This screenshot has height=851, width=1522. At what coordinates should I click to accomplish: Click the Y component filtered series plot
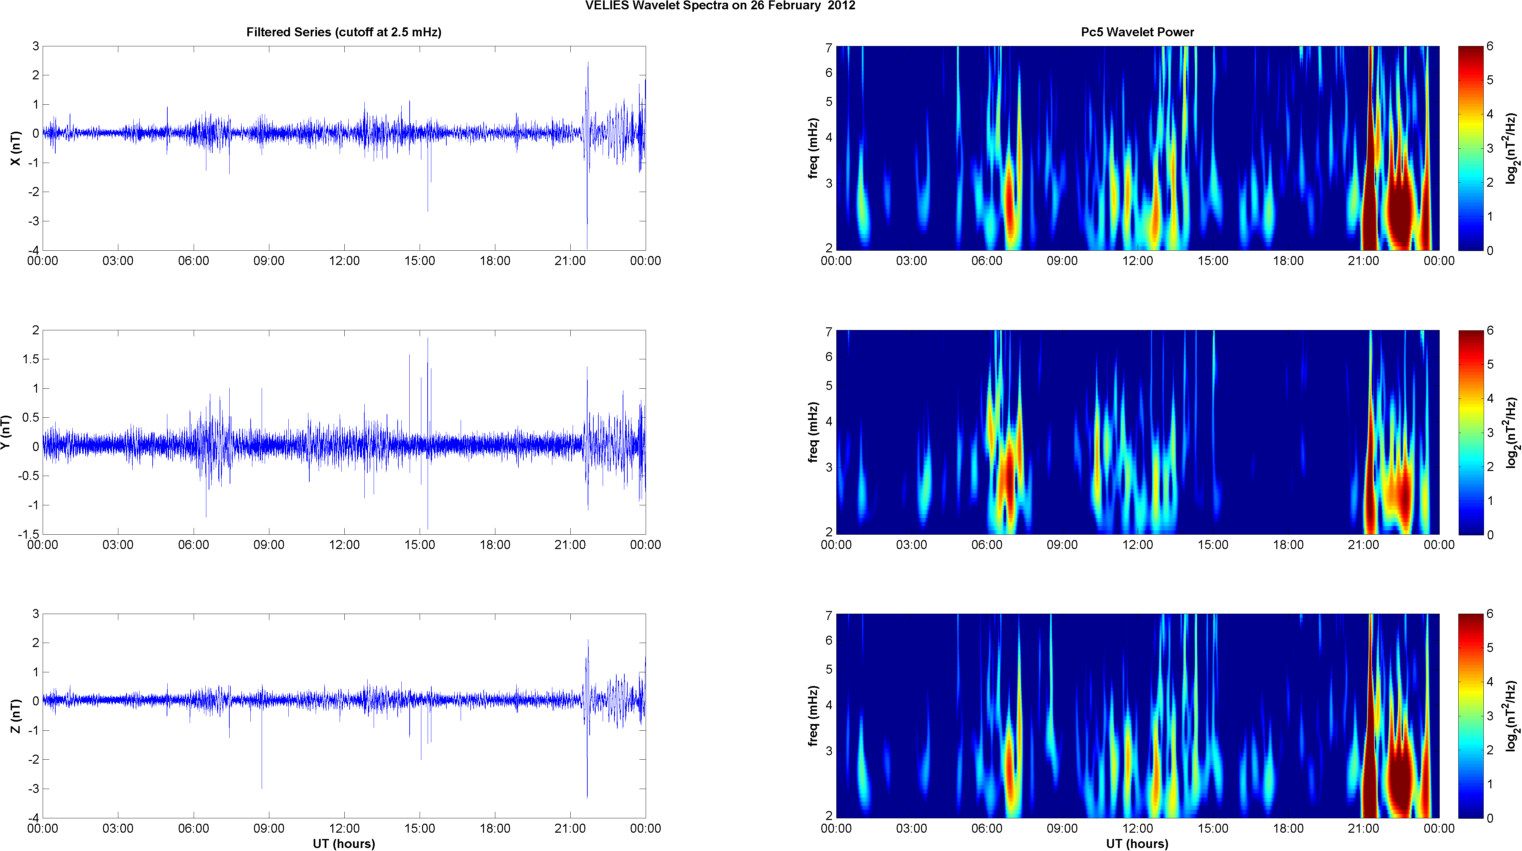click(344, 432)
